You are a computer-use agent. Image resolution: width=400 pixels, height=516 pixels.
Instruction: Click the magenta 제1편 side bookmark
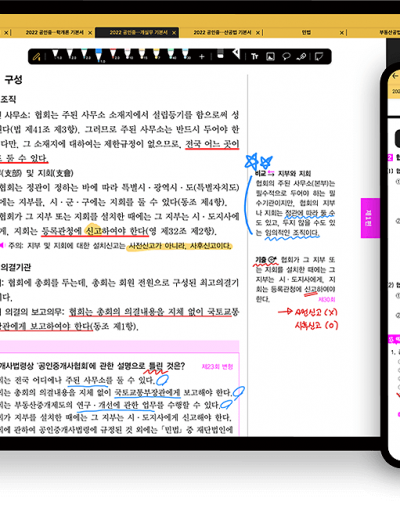pyautogui.click(x=370, y=218)
